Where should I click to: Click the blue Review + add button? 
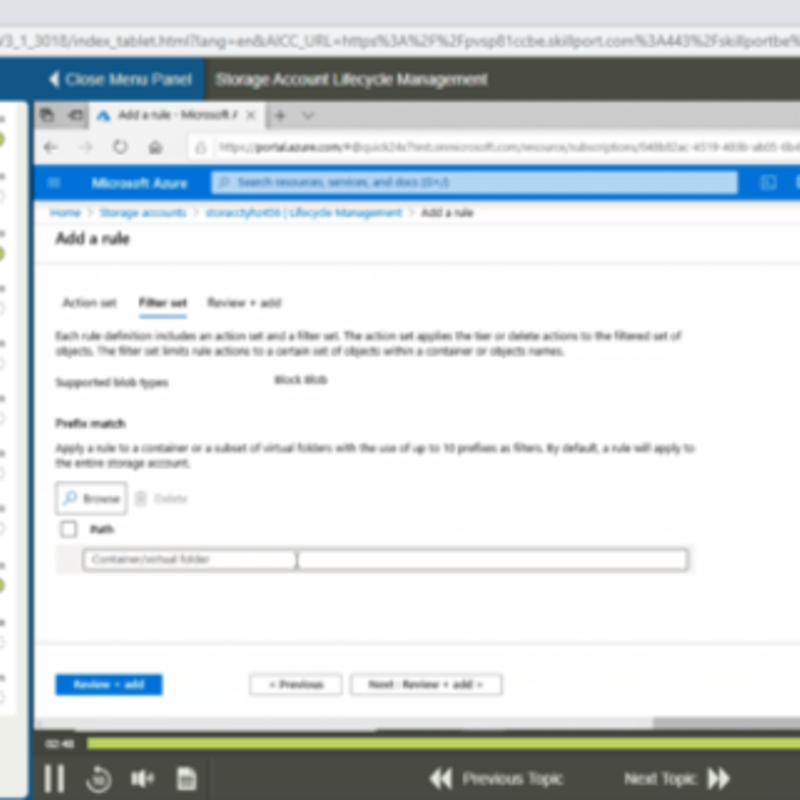pos(109,685)
